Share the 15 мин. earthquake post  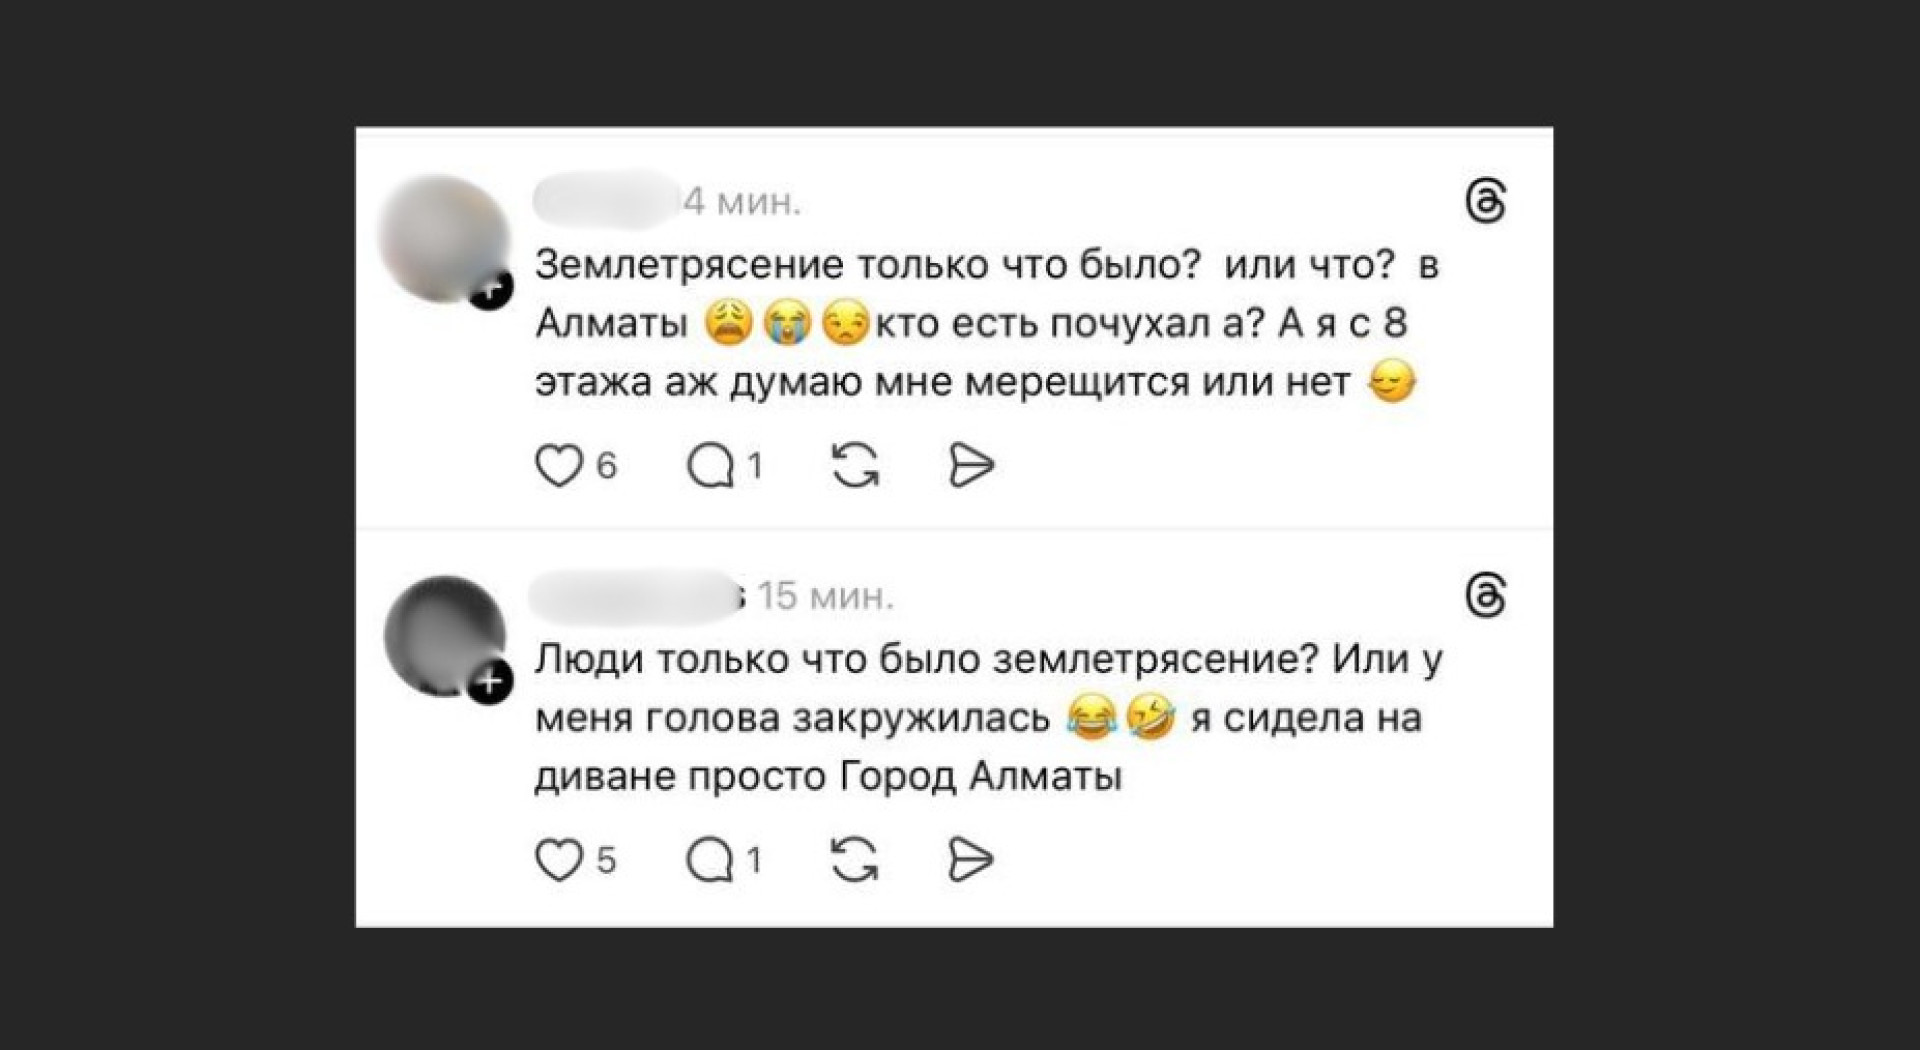tap(970, 860)
